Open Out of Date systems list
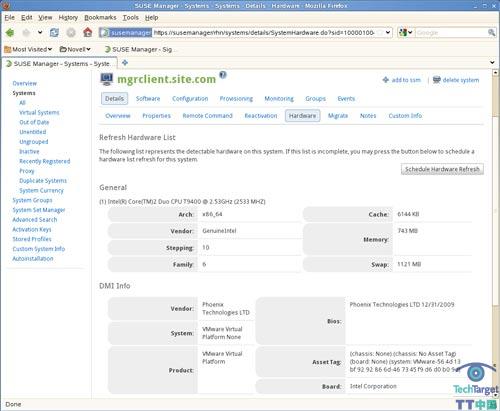 [x=34, y=122]
